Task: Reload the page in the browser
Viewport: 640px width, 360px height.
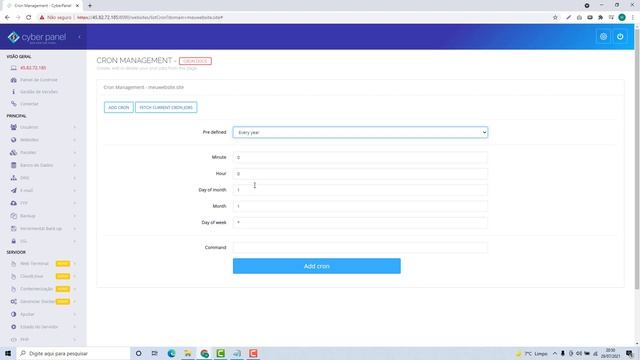Action: tap(29, 18)
